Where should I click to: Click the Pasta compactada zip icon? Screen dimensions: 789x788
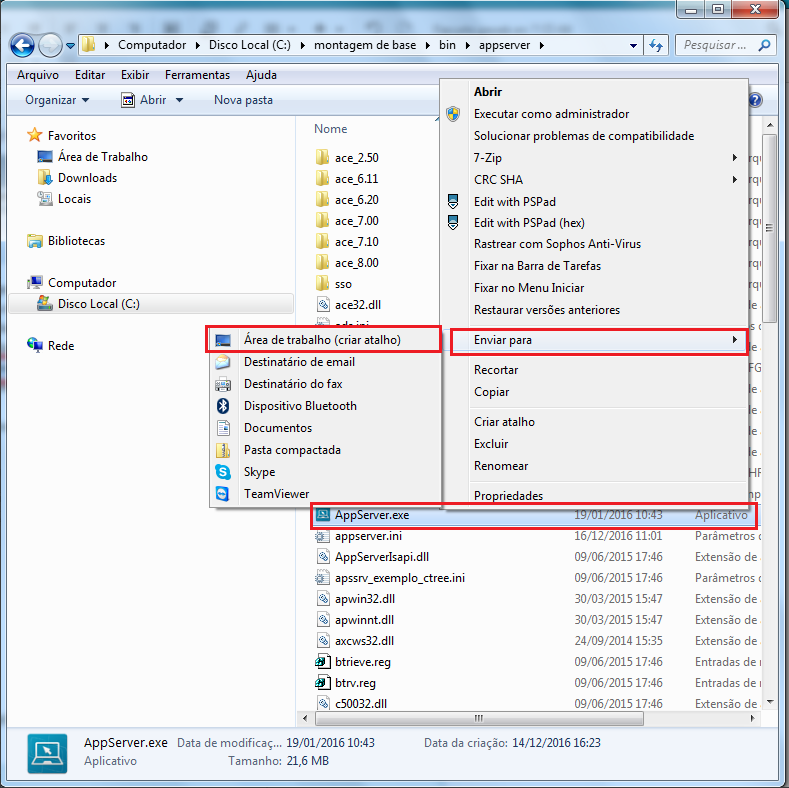click(x=223, y=450)
